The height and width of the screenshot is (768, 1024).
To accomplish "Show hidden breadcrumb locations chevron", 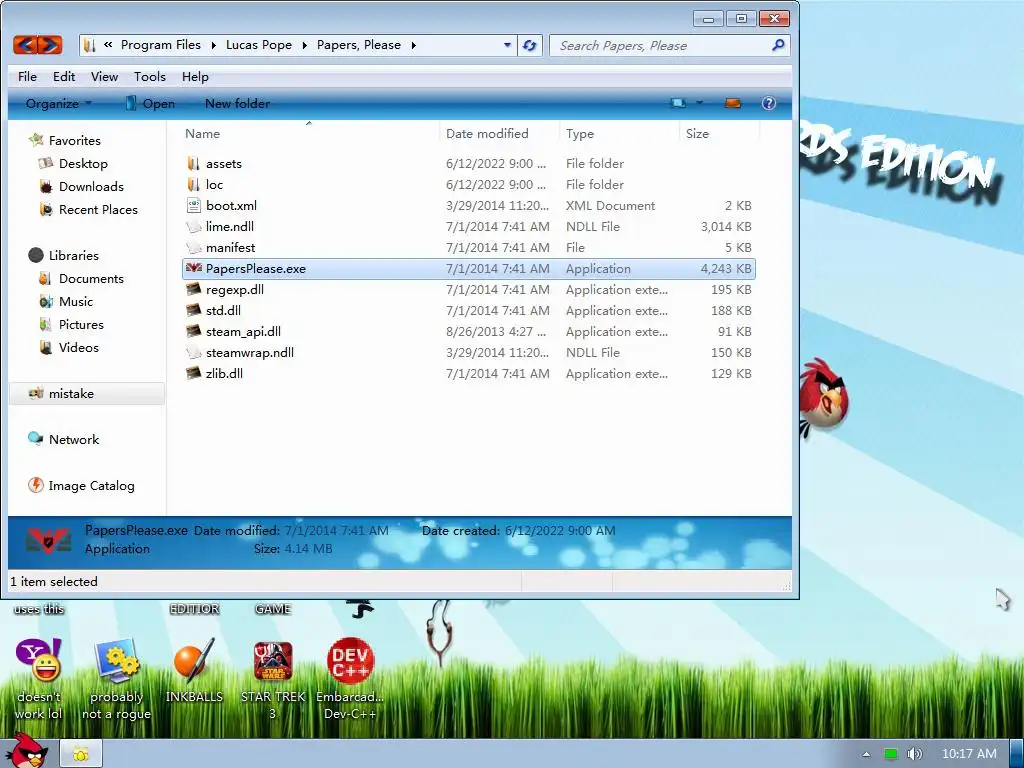I will 108,44.
